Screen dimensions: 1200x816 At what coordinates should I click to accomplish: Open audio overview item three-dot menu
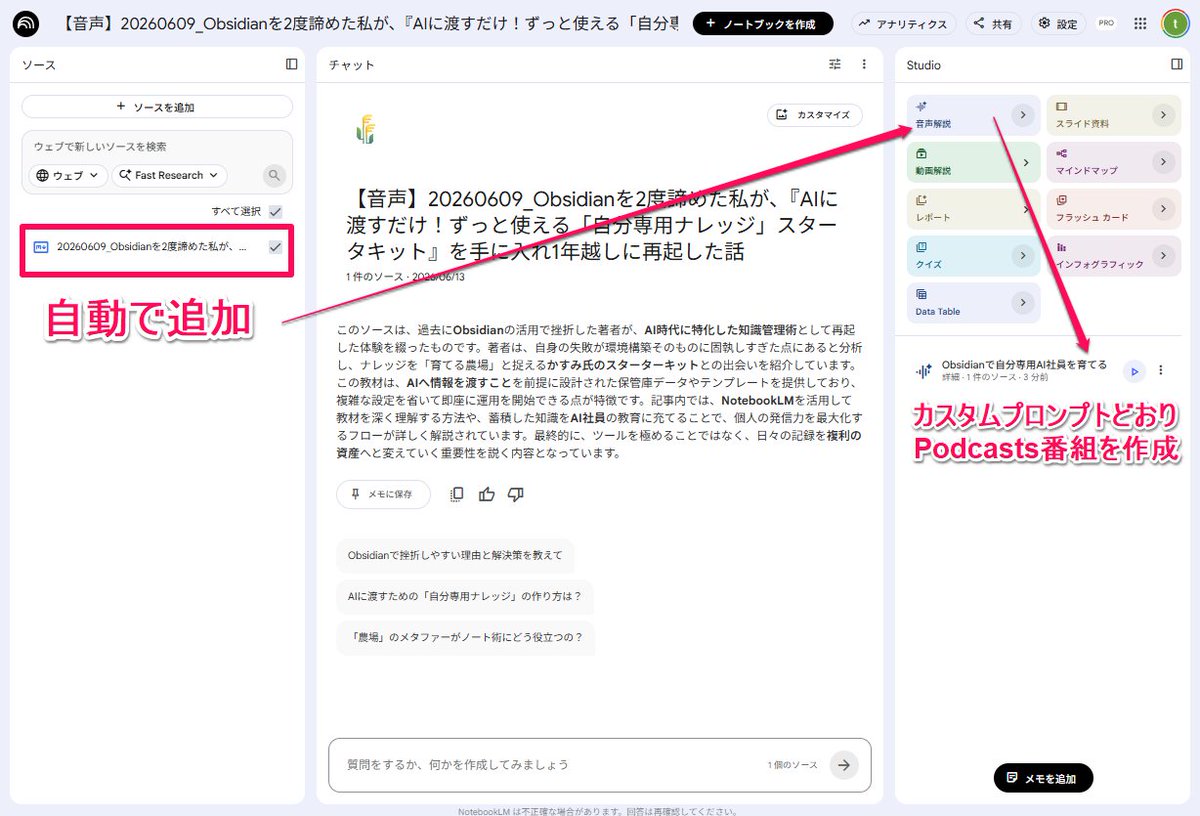1160,371
